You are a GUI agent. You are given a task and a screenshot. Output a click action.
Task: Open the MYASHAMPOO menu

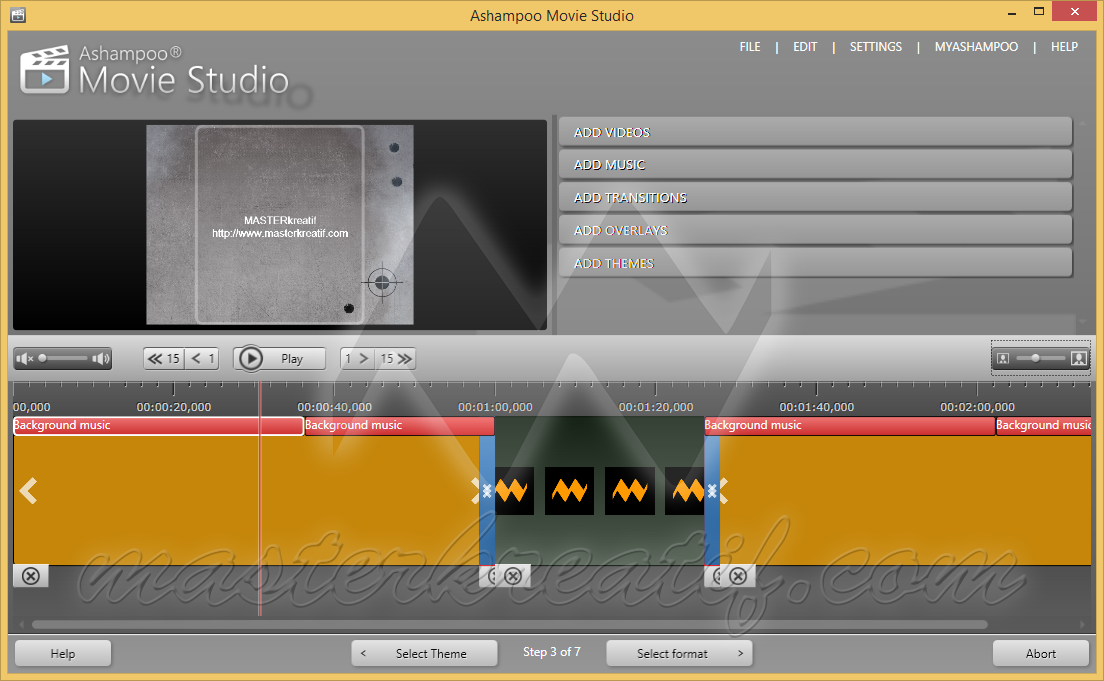pos(976,46)
